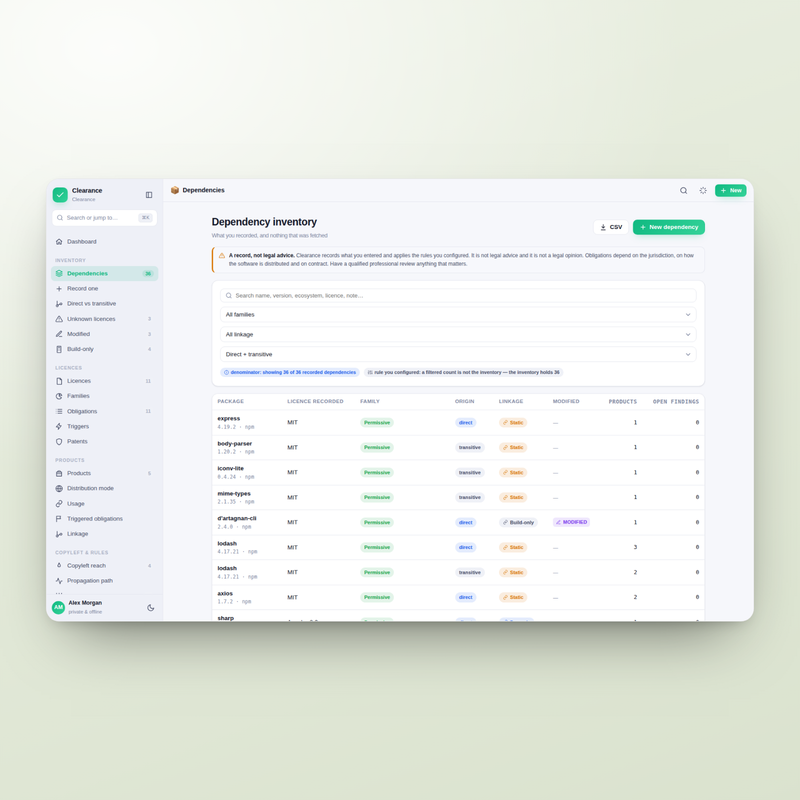
Task: Click the Build-only icon in sidebar
Action: click(x=59, y=349)
